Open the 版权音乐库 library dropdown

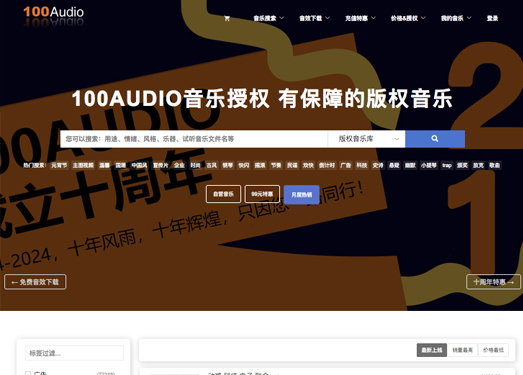point(367,139)
